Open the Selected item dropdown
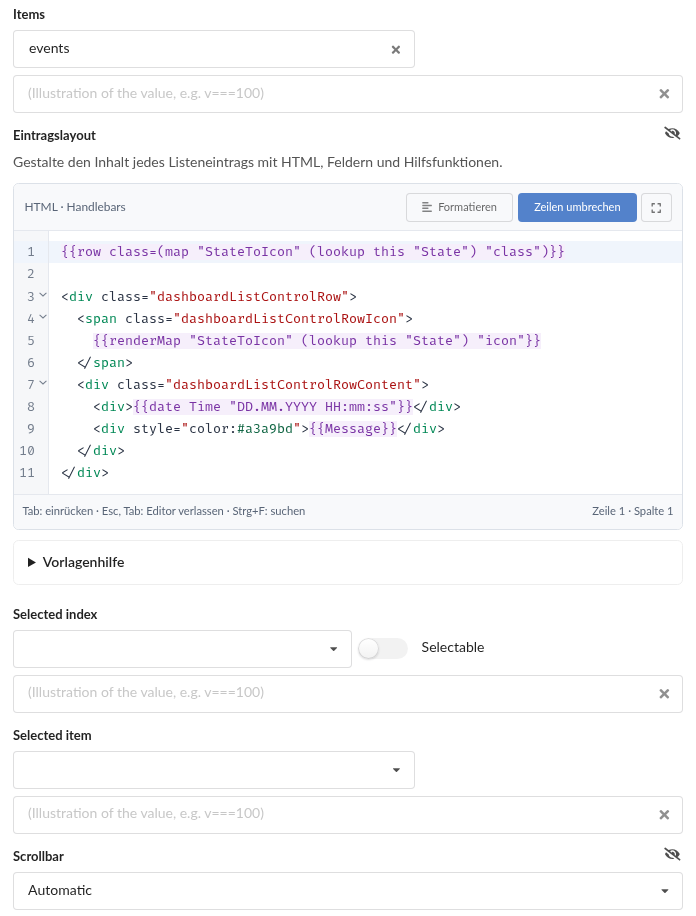This screenshot has height=916, width=696. [x=214, y=770]
